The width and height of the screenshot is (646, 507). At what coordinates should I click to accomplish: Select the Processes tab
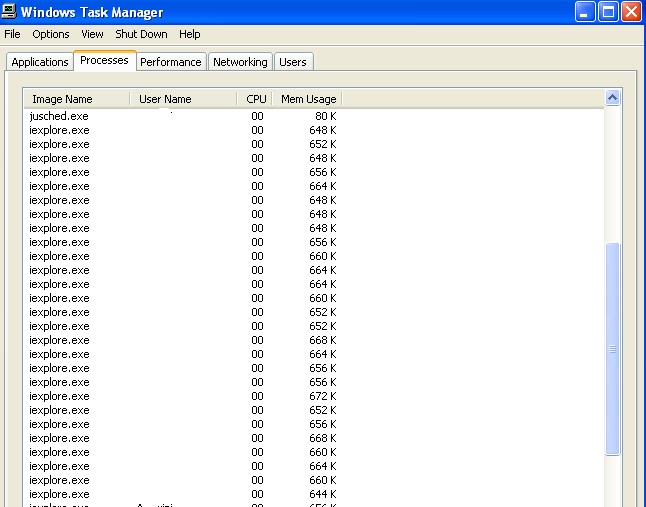[x=104, y=60]
